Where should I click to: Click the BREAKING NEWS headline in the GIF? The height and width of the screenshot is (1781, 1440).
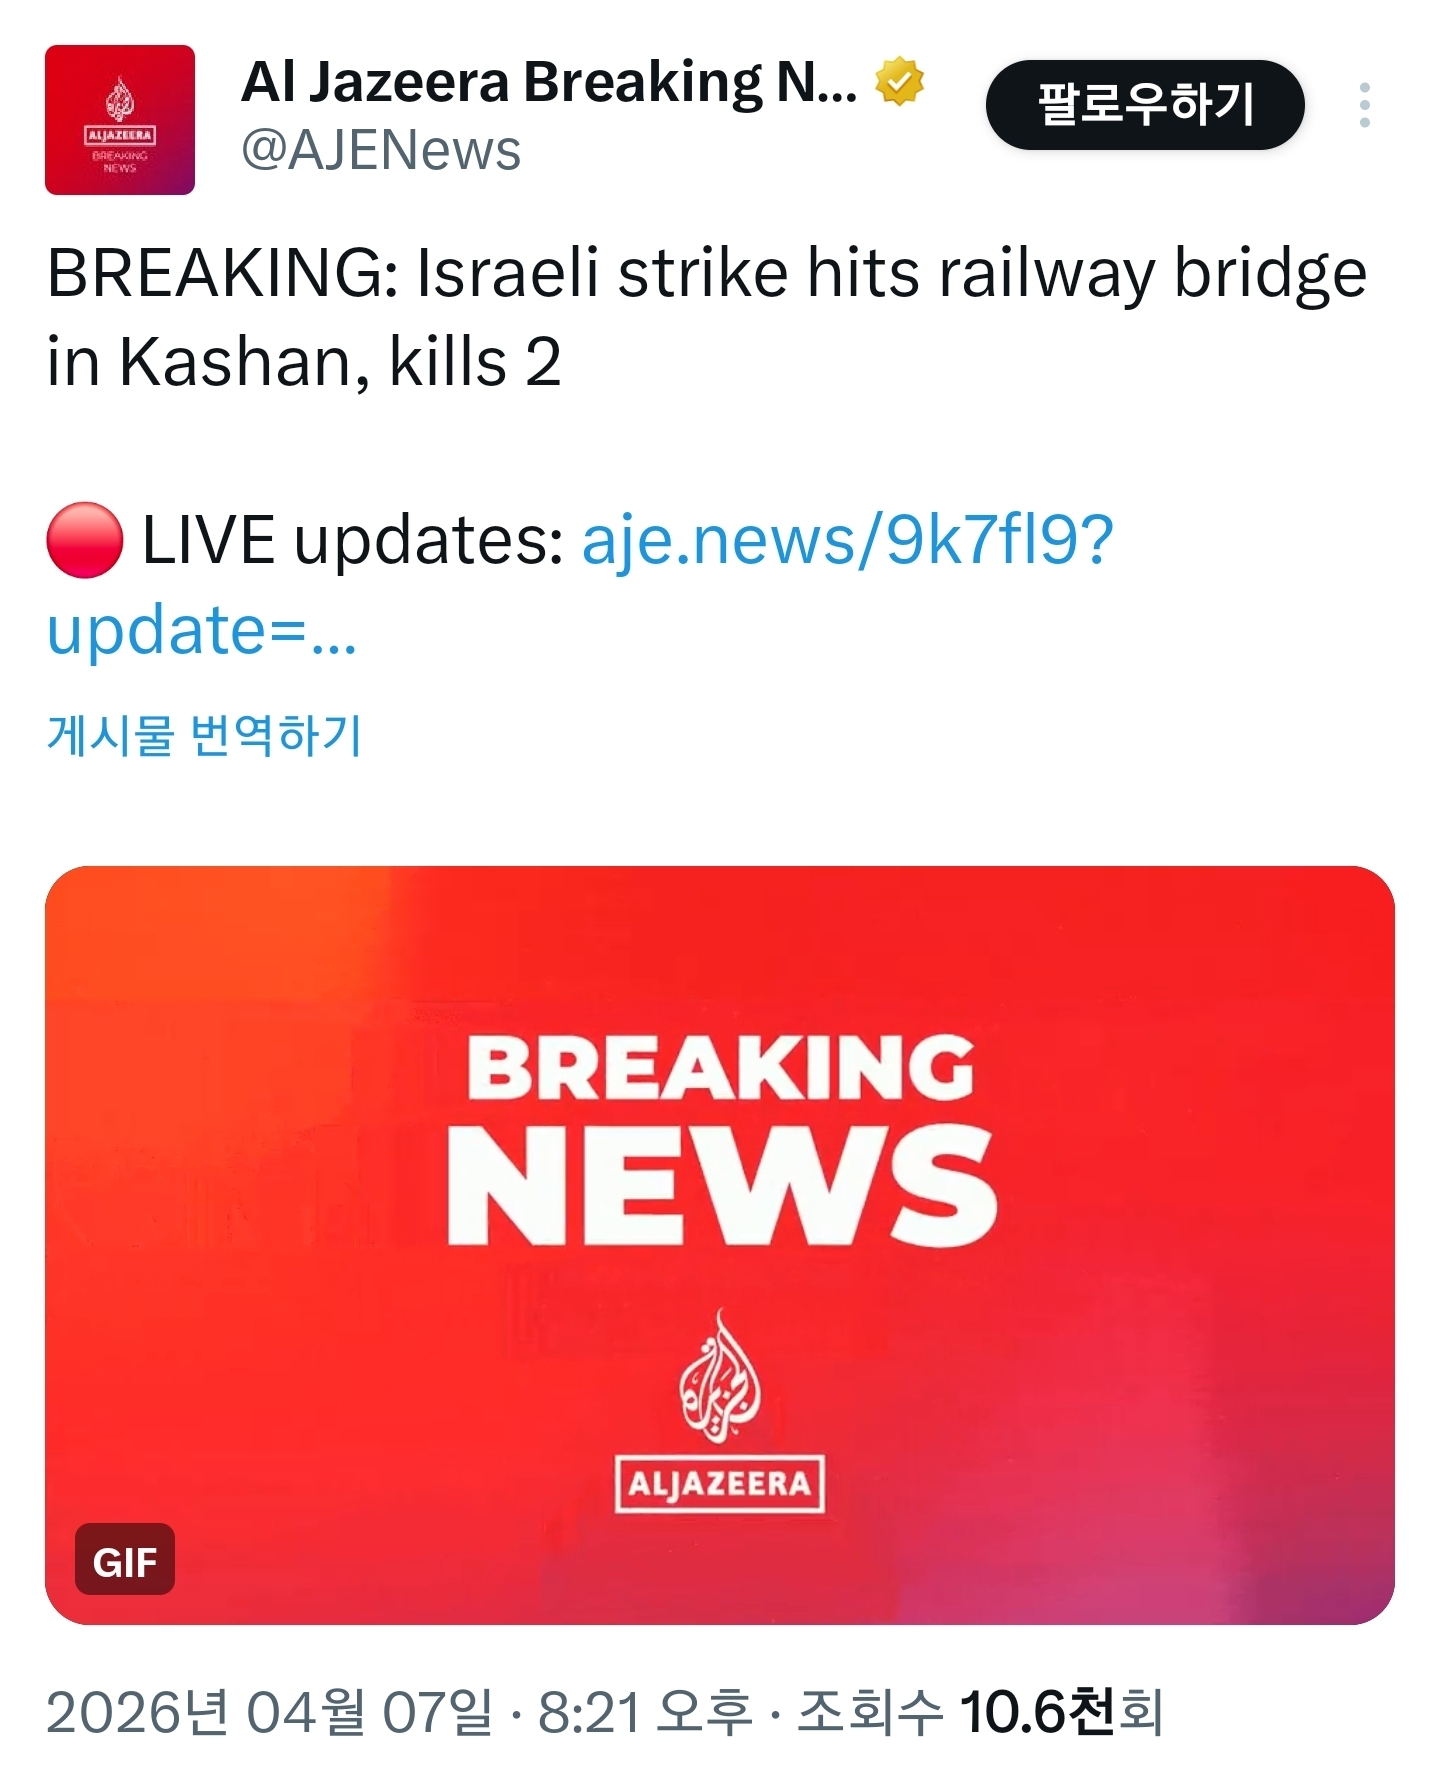pyautogui.click(x=720, y=1140)
